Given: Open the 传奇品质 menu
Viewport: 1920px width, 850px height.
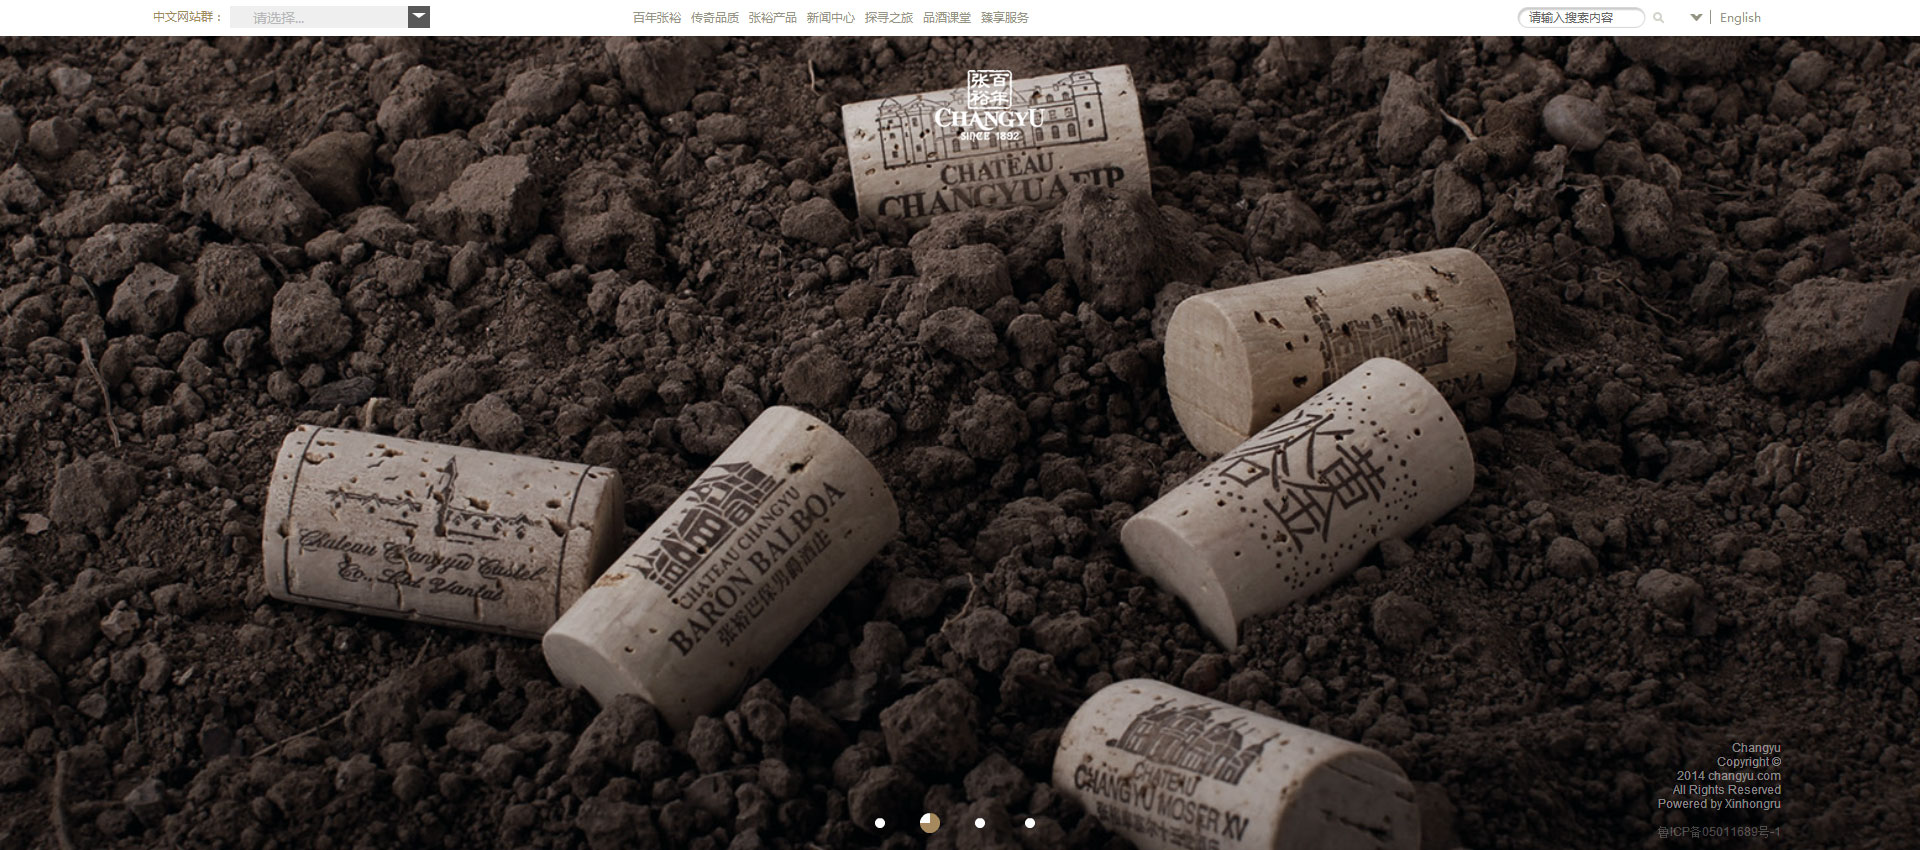Looking at the screenshot, I should point(715,18).
